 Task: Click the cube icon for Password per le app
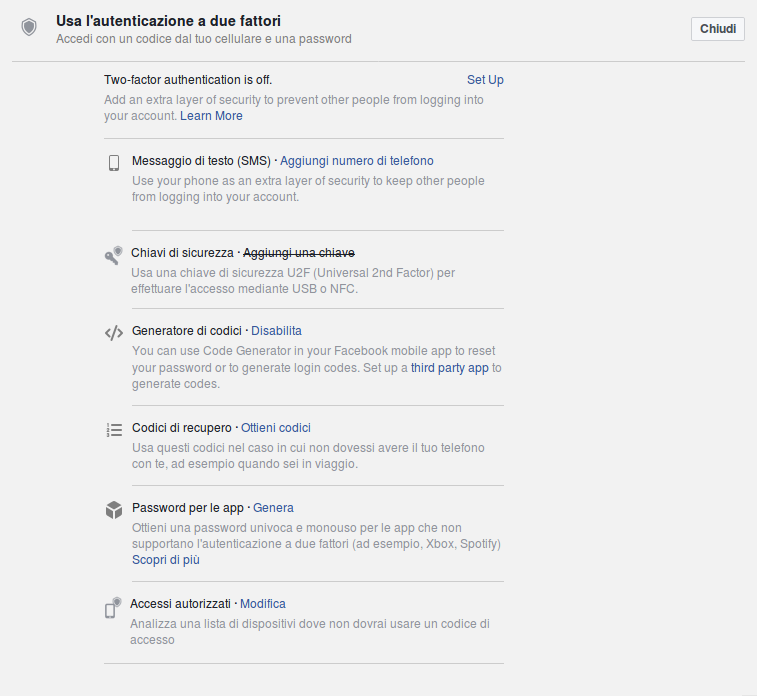click(114, 510)
